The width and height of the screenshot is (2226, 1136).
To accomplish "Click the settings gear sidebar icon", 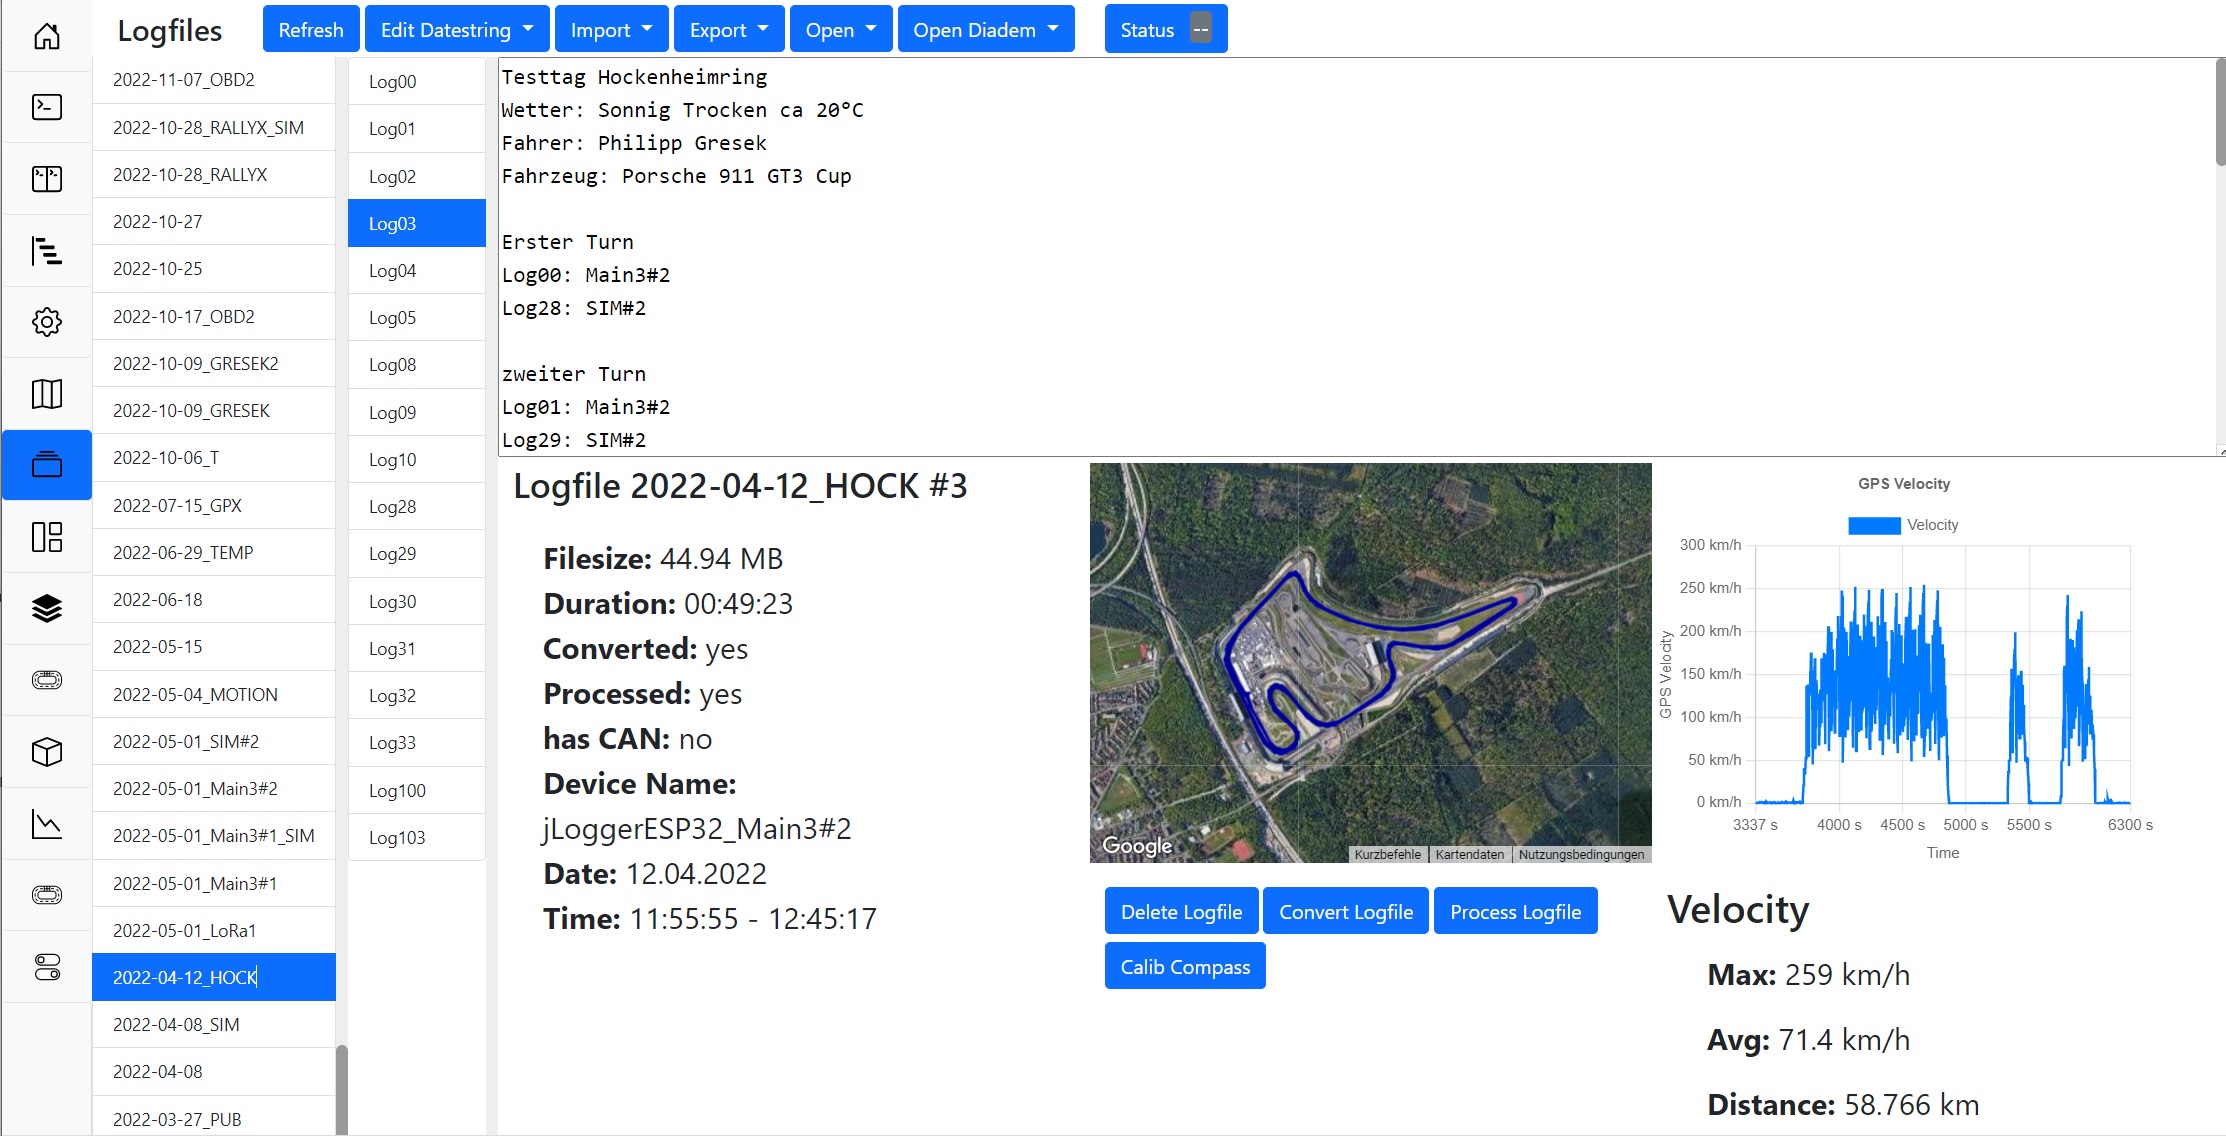I will pos(47,322).
